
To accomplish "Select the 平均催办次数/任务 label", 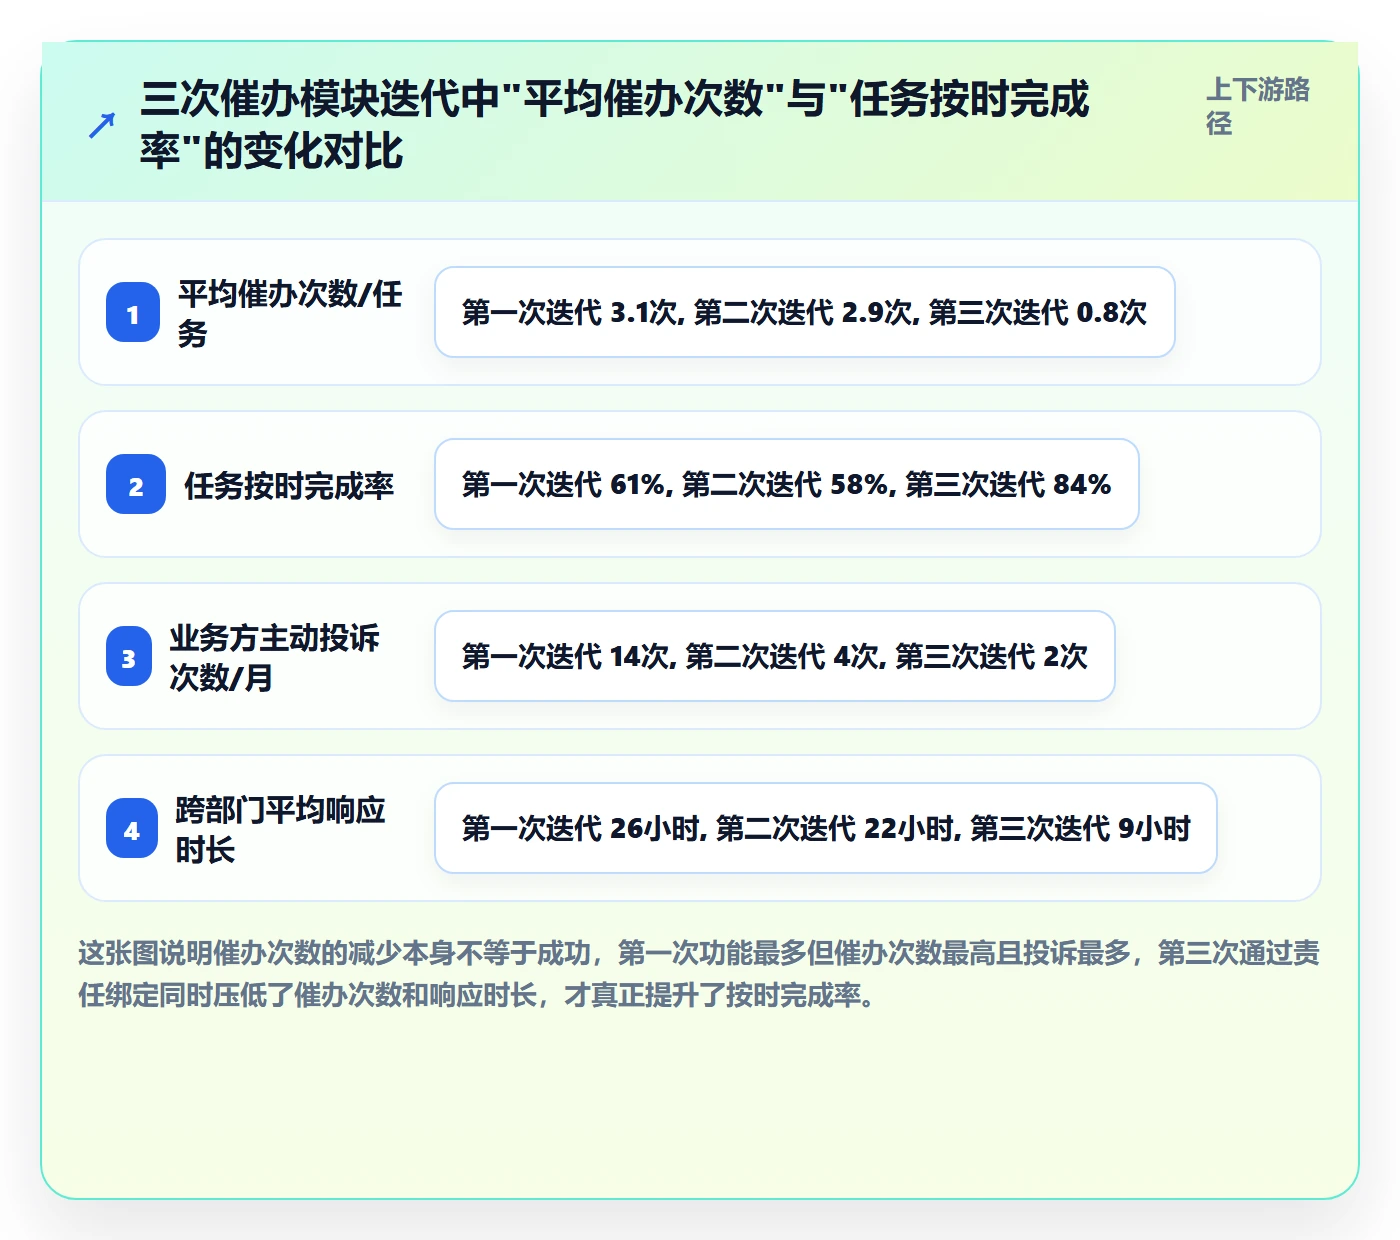I will pyautogui.click(x=290, y=313).
